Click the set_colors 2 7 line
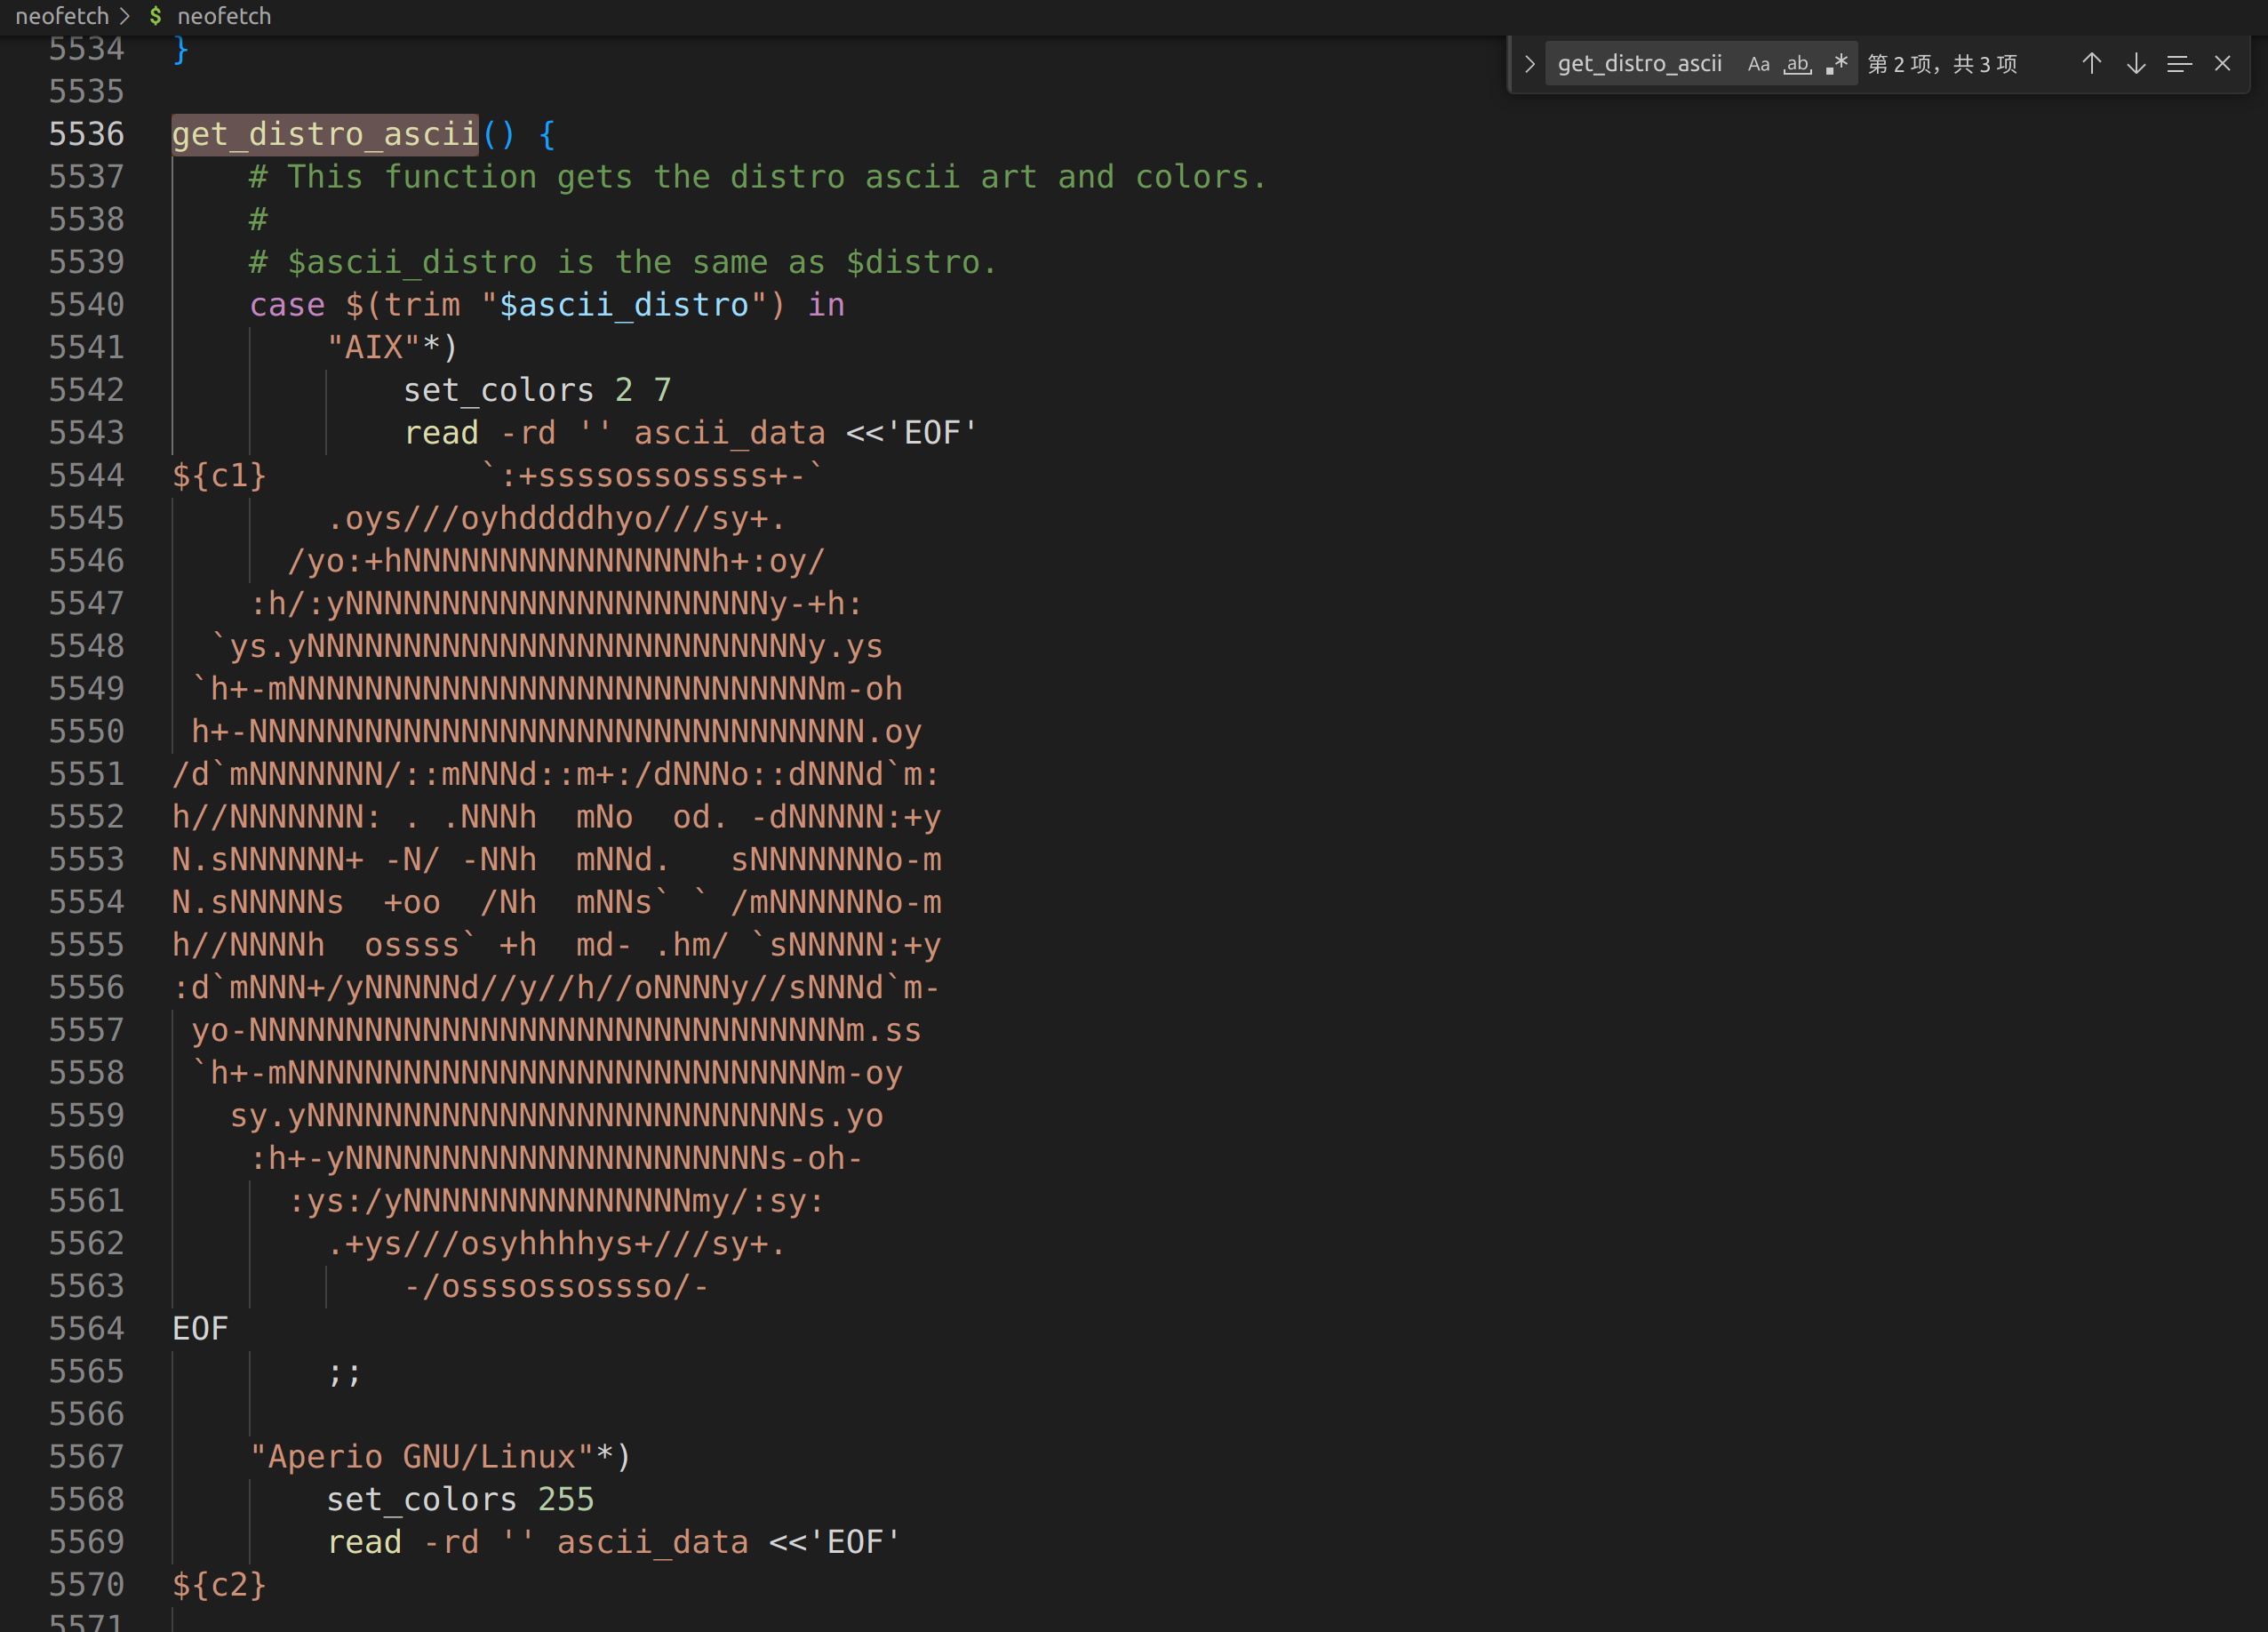The width and height of the screenshot is (2268, 1632). pyautogui.click(x=538, y=390)
